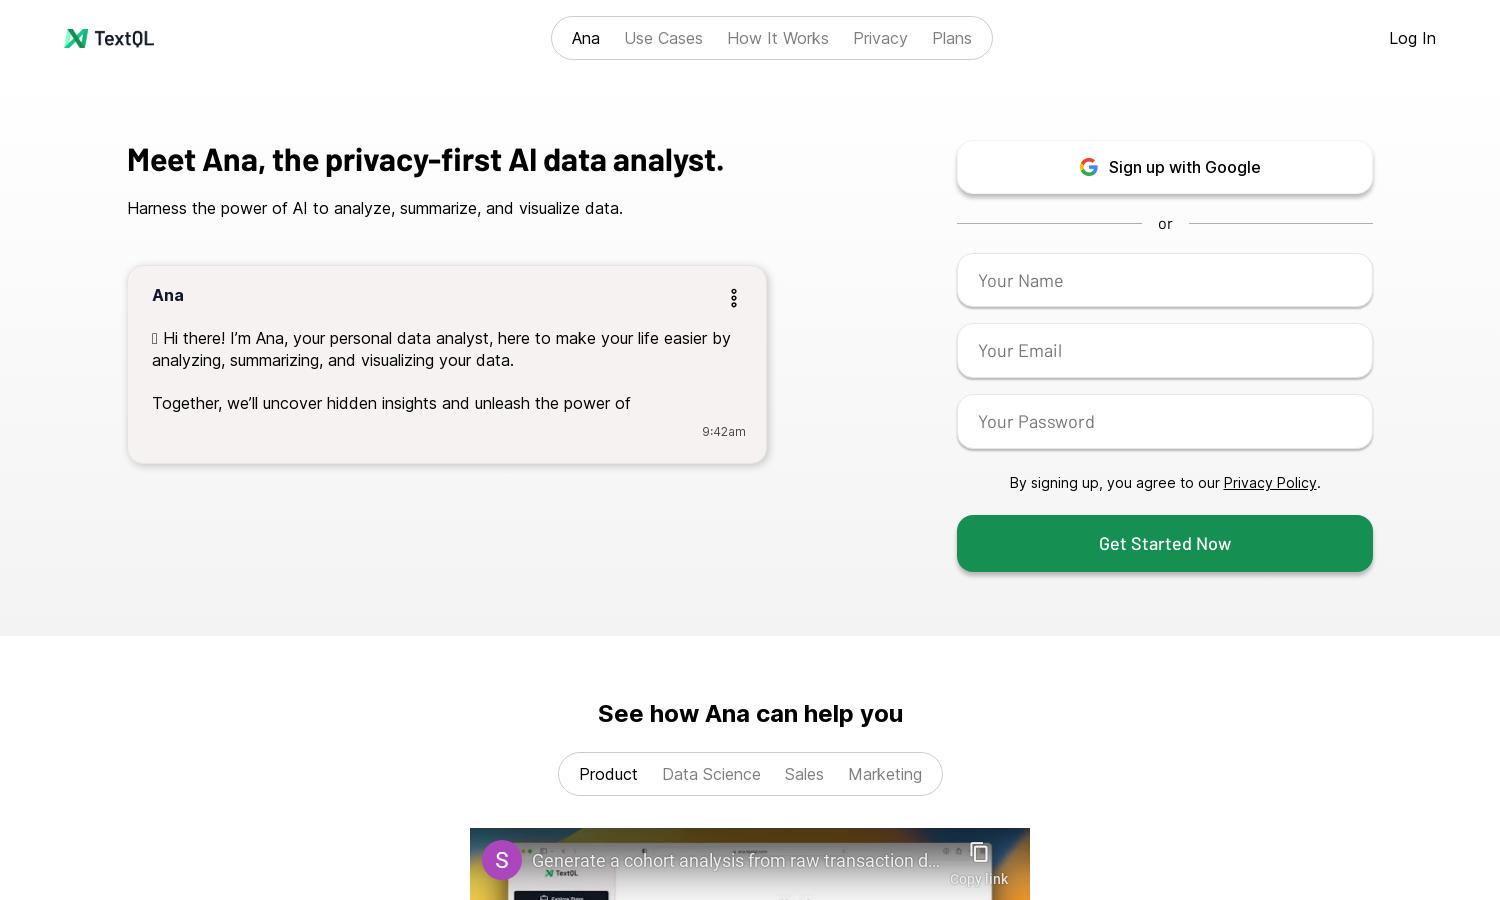Image resolution: width=1500 pixels, height=900 pixels.
Task: Focus the Your Password field
Action: 1165,422
